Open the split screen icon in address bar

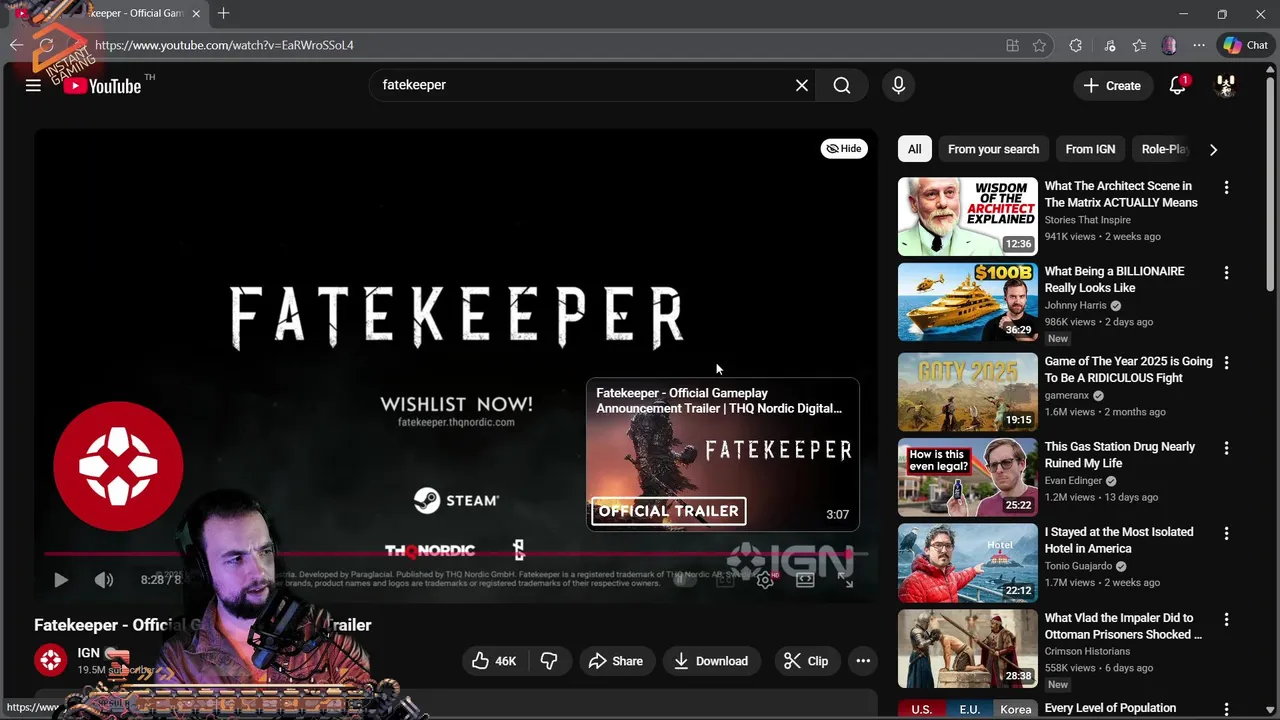coord(1013,45)
